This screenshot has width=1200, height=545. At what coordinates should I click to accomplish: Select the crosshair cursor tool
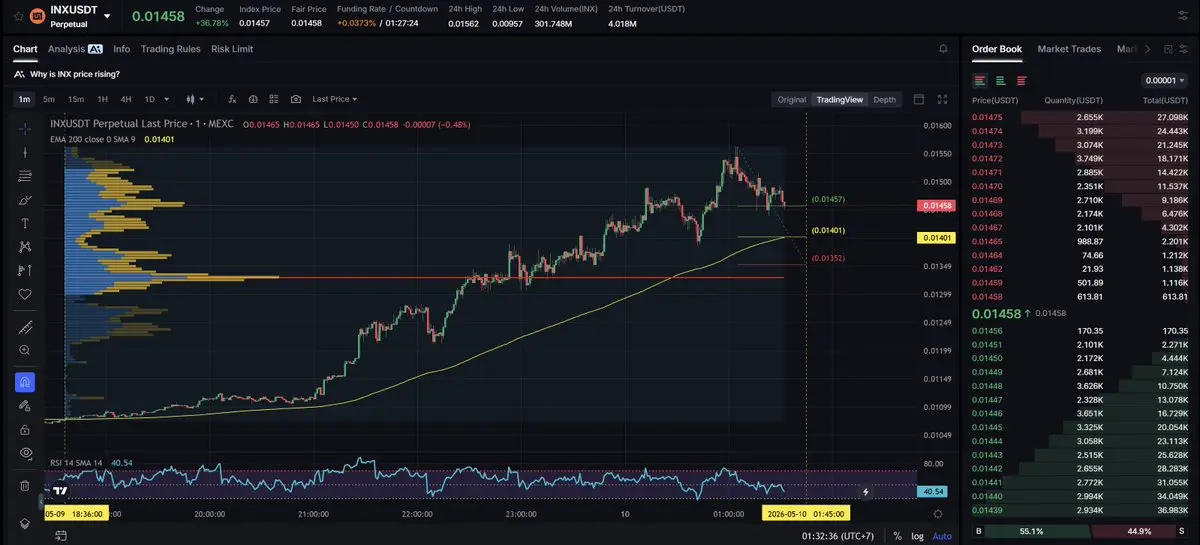(x=25, y=128)
